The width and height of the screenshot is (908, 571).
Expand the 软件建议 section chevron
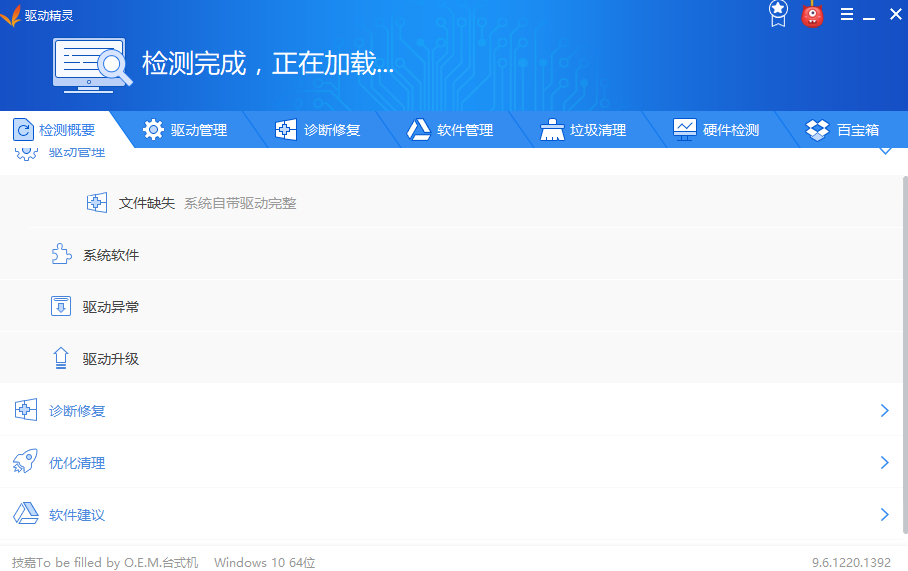884,514
